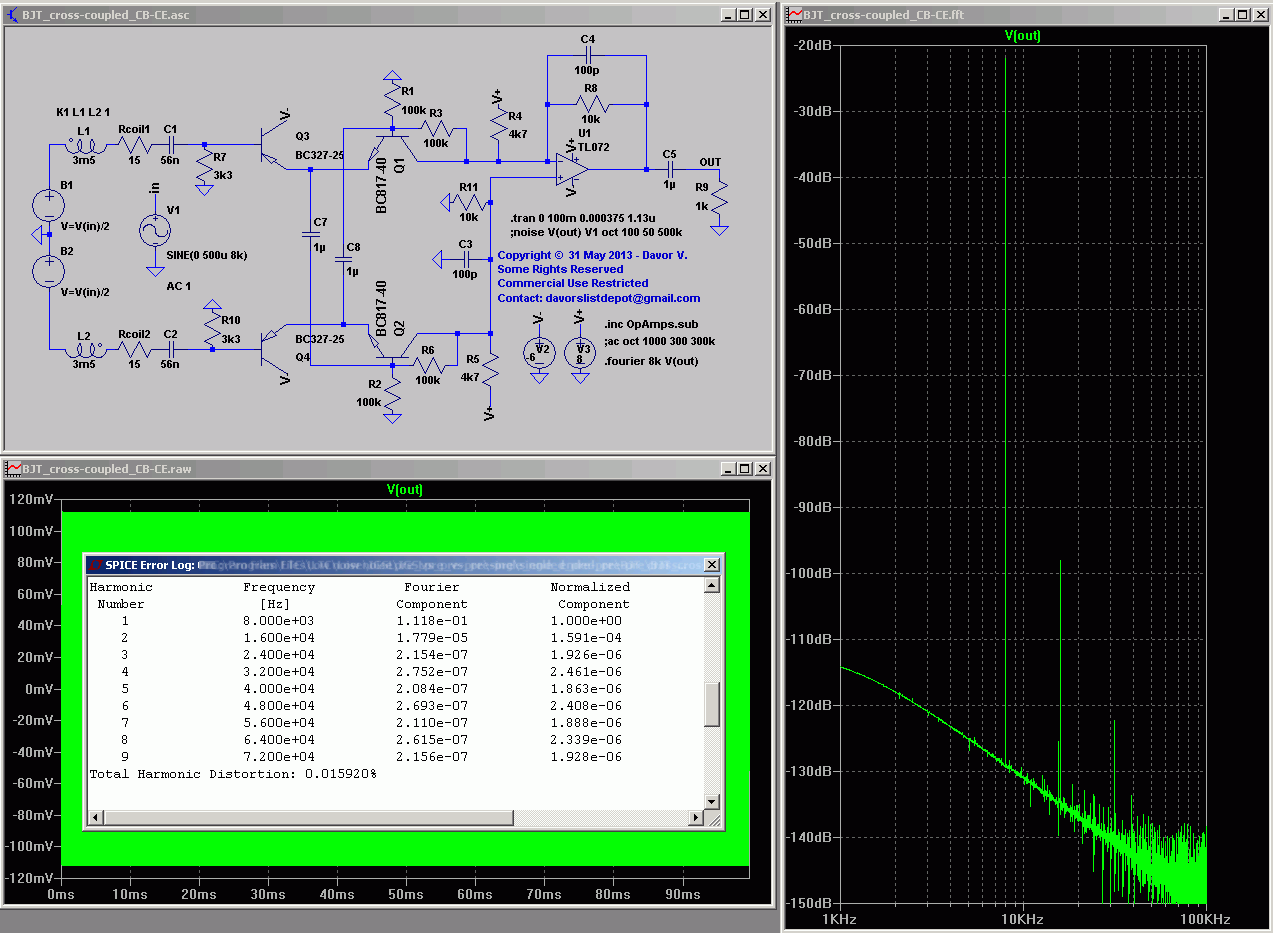Select the .fourier 8k V(out) directive text
Viewport: 1273px width, 933px height.
[651, 361]
